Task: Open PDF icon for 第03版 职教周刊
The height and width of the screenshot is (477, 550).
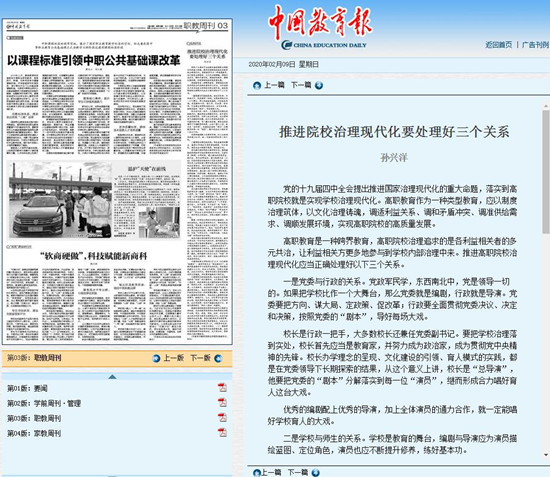Action: click(222, 417)
